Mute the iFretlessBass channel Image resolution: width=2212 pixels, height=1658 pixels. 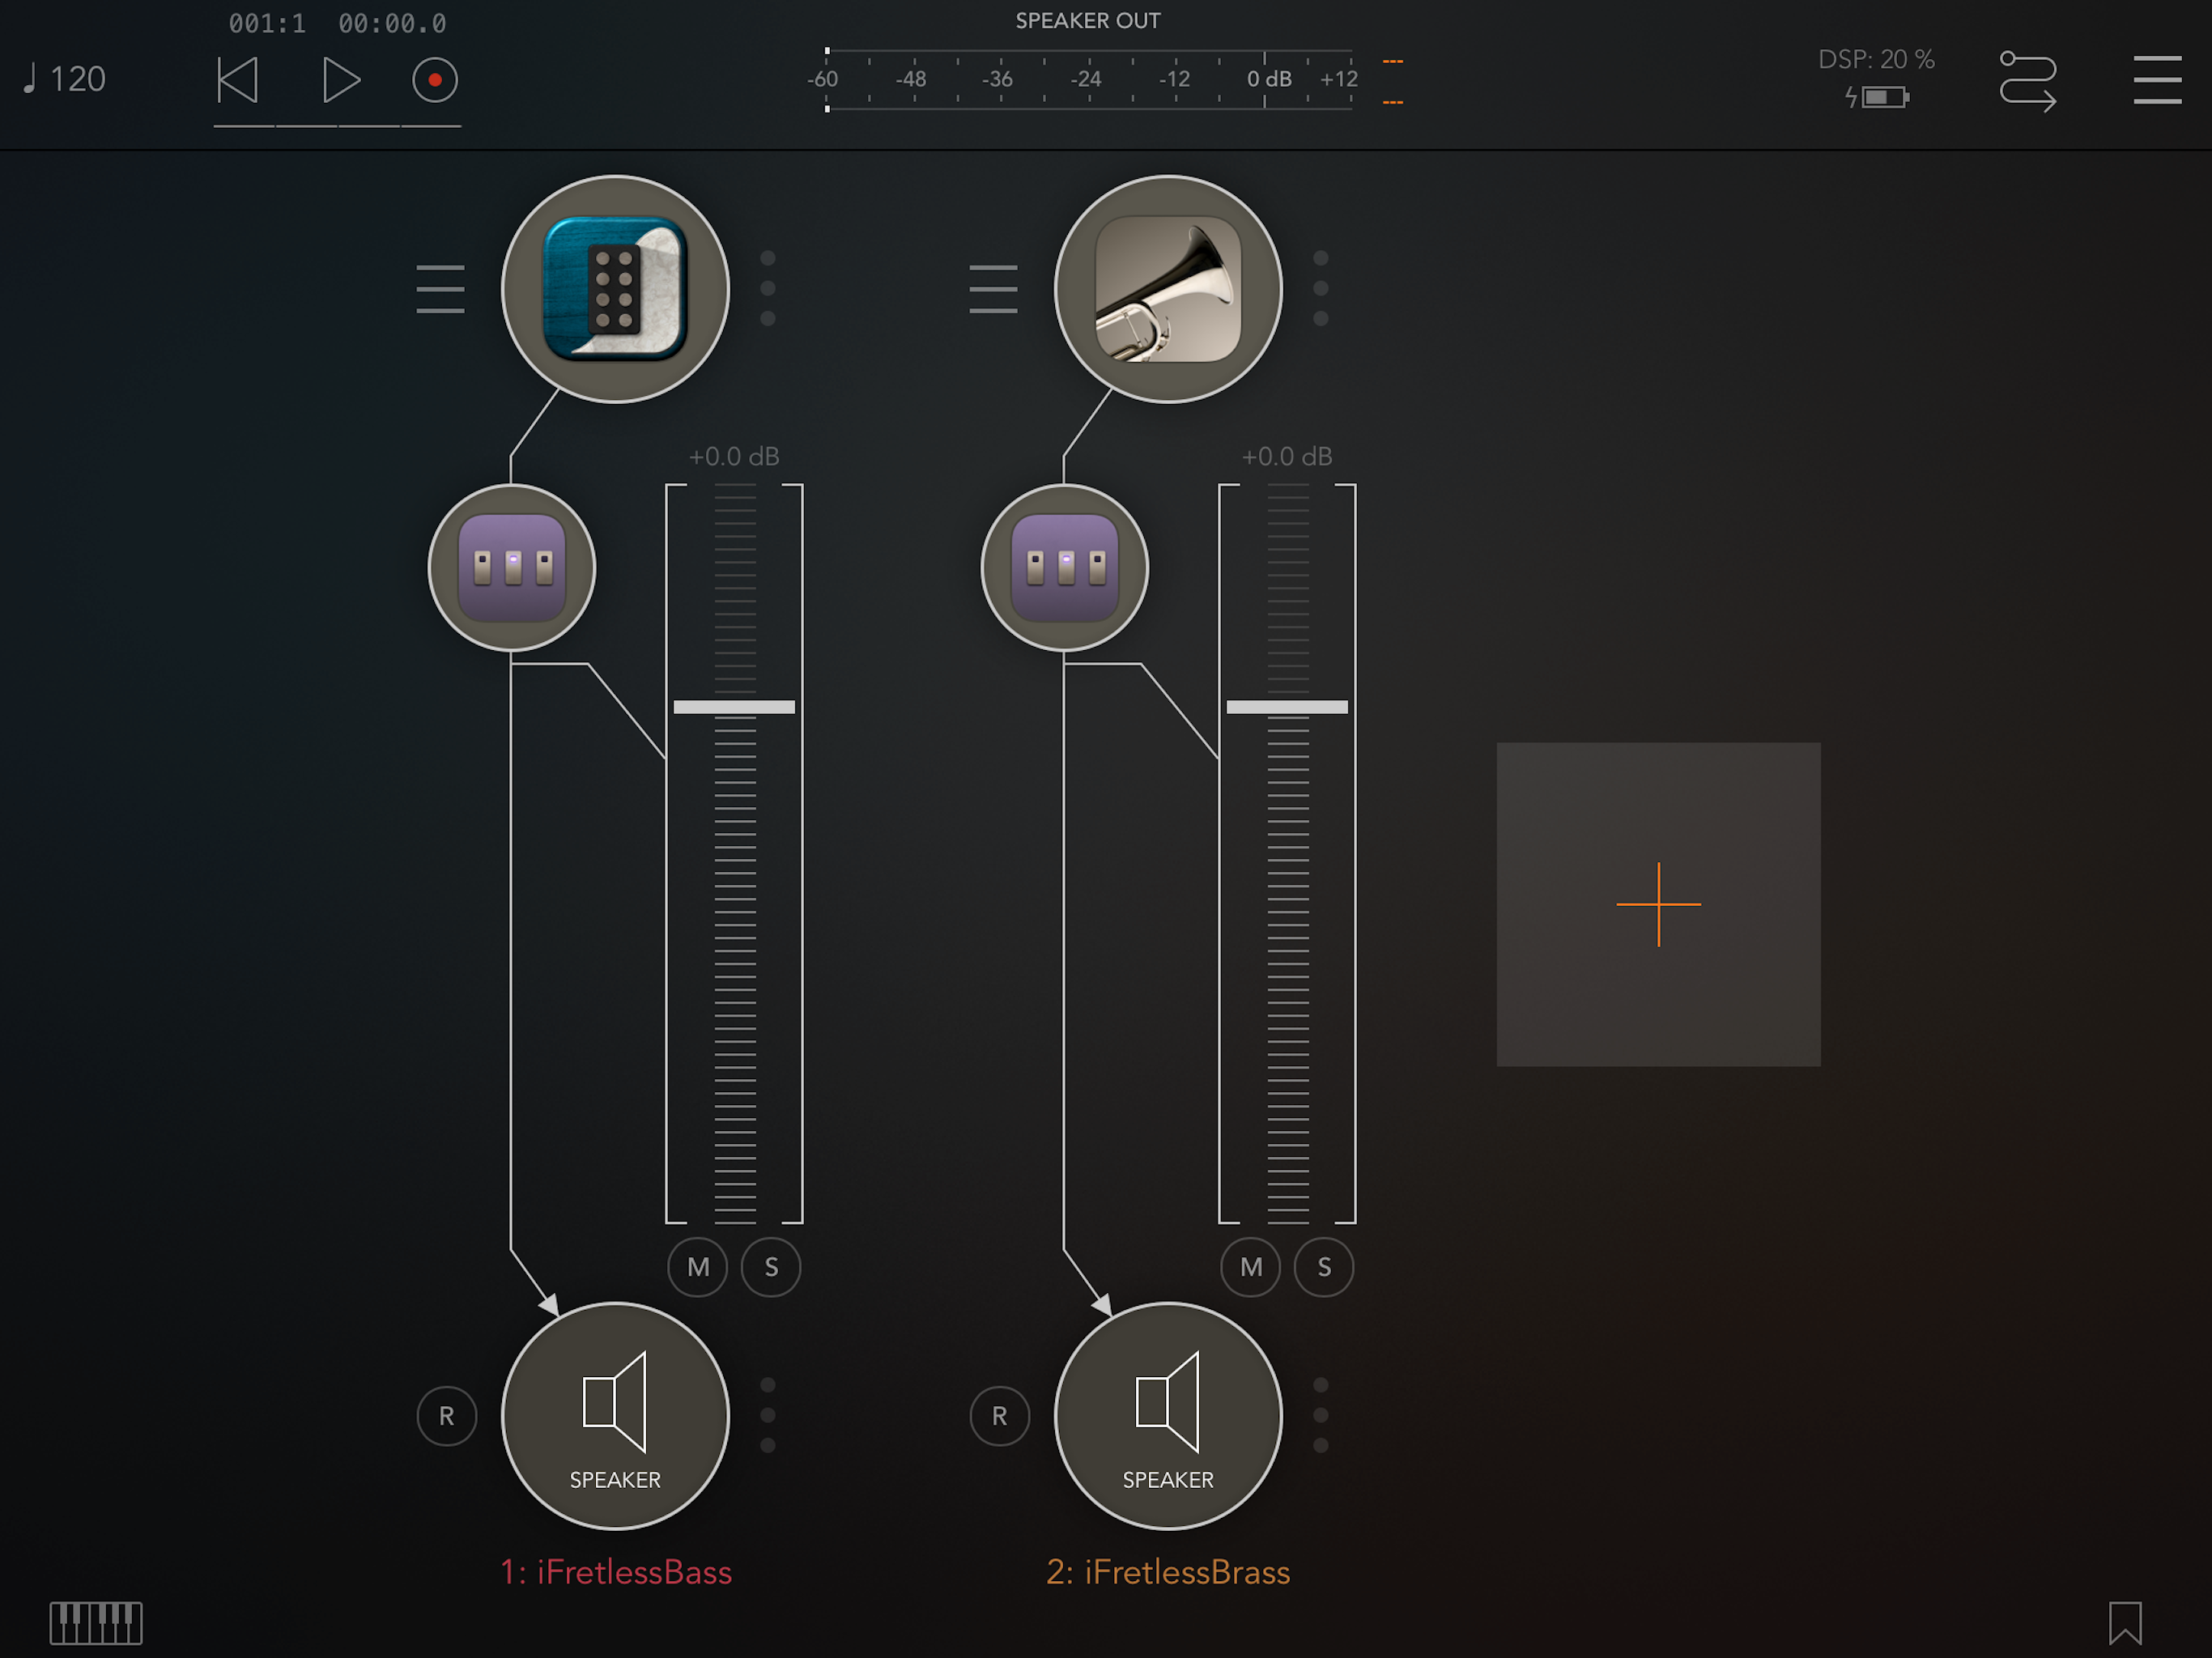(x=697, y=1267)
